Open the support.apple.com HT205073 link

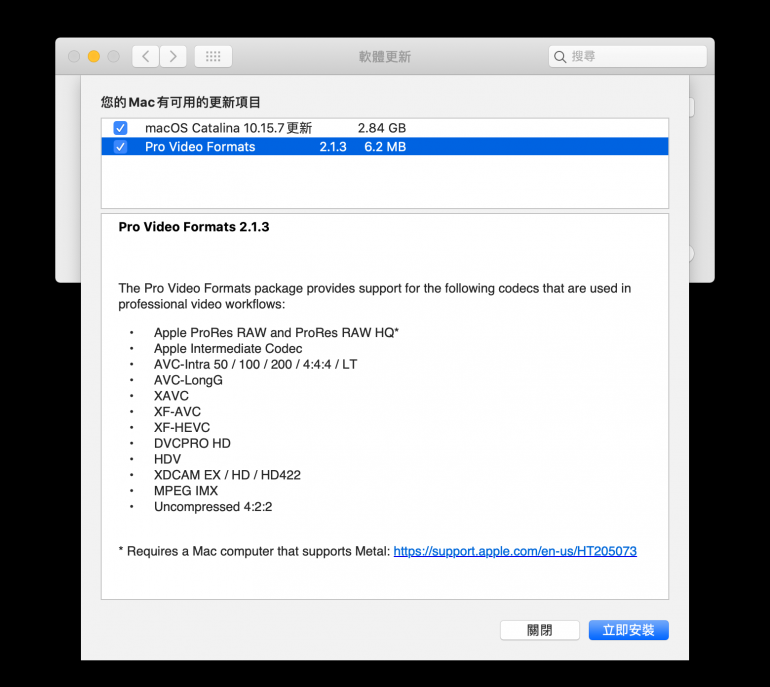coord(515,551)
